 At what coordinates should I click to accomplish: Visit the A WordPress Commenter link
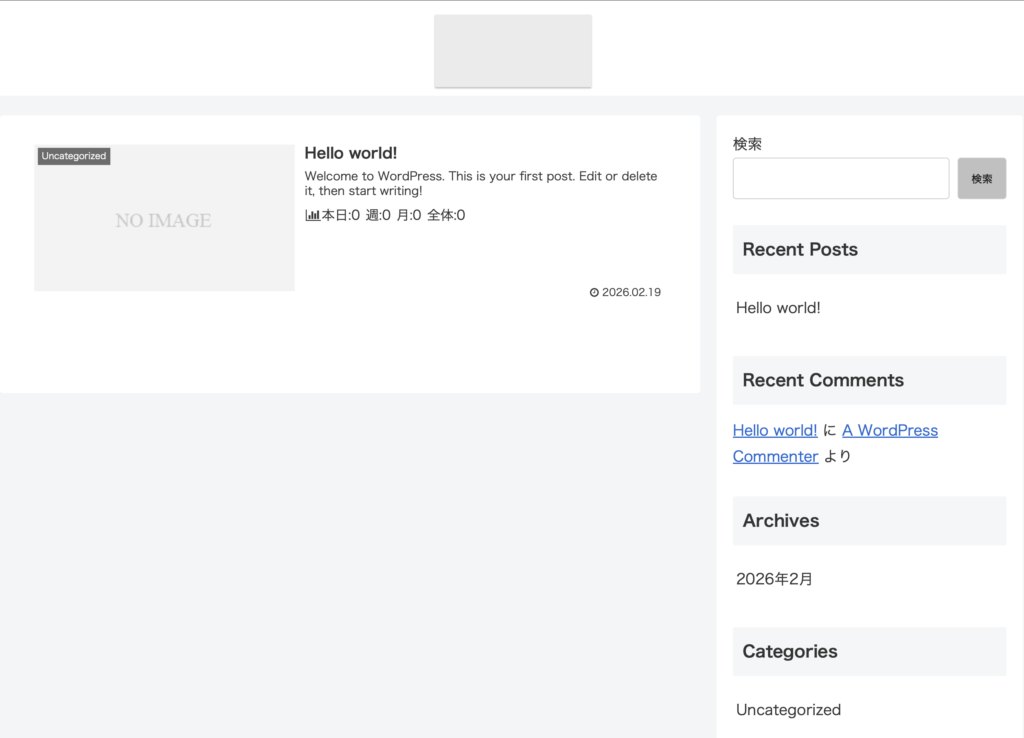click(x=889, y=430)
